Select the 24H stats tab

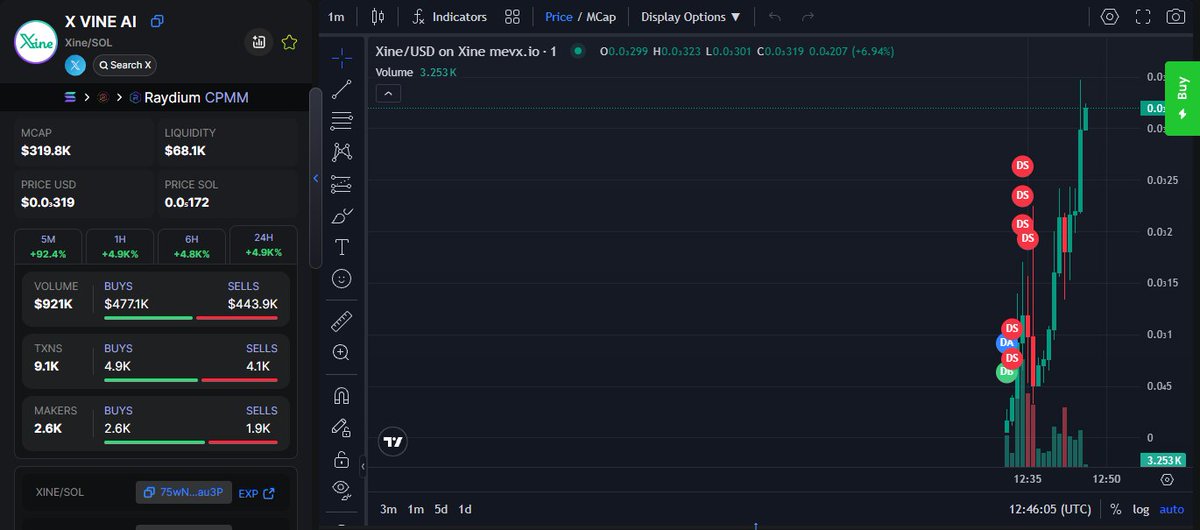(263, 244)
